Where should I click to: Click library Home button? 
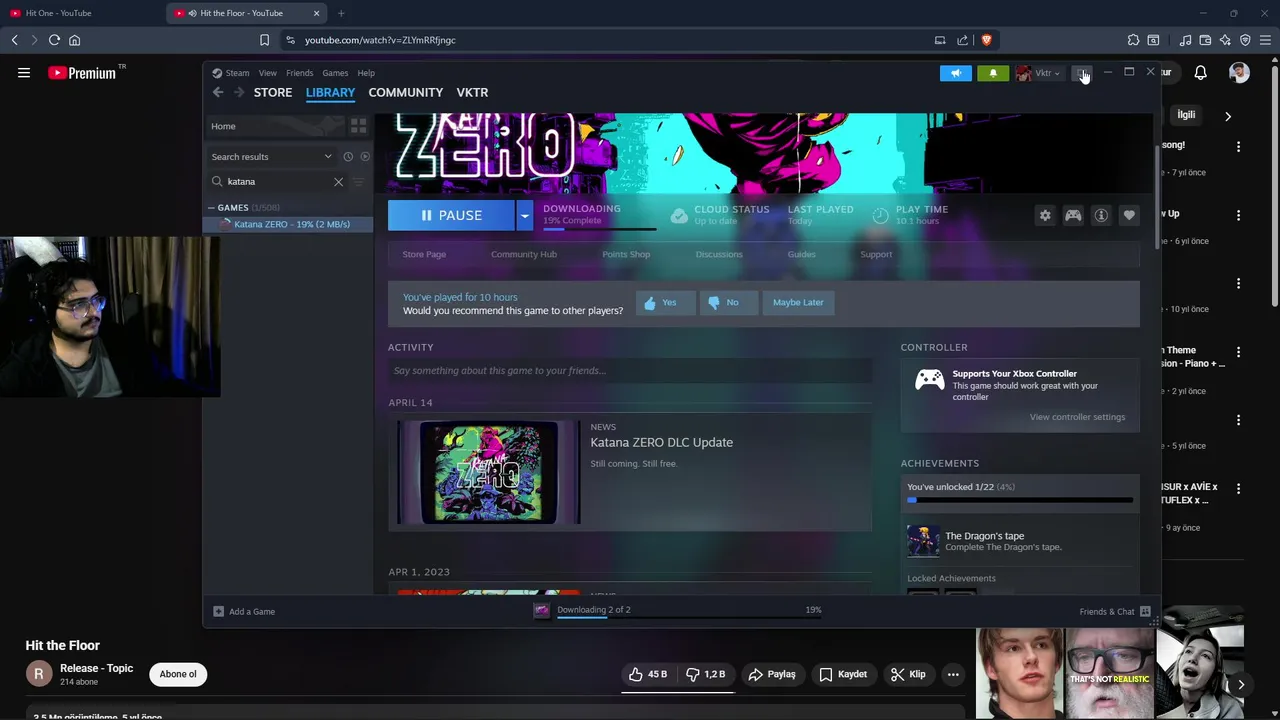click(274, 126)
